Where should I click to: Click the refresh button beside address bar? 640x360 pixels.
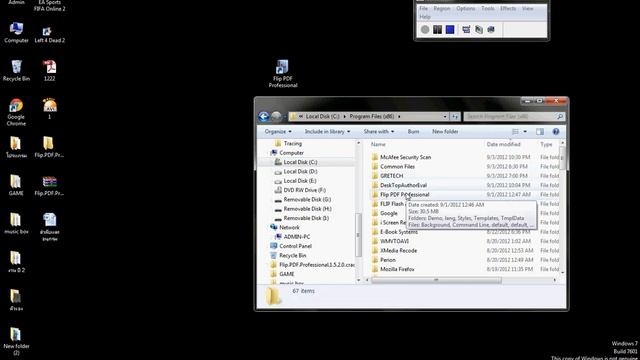455,117
